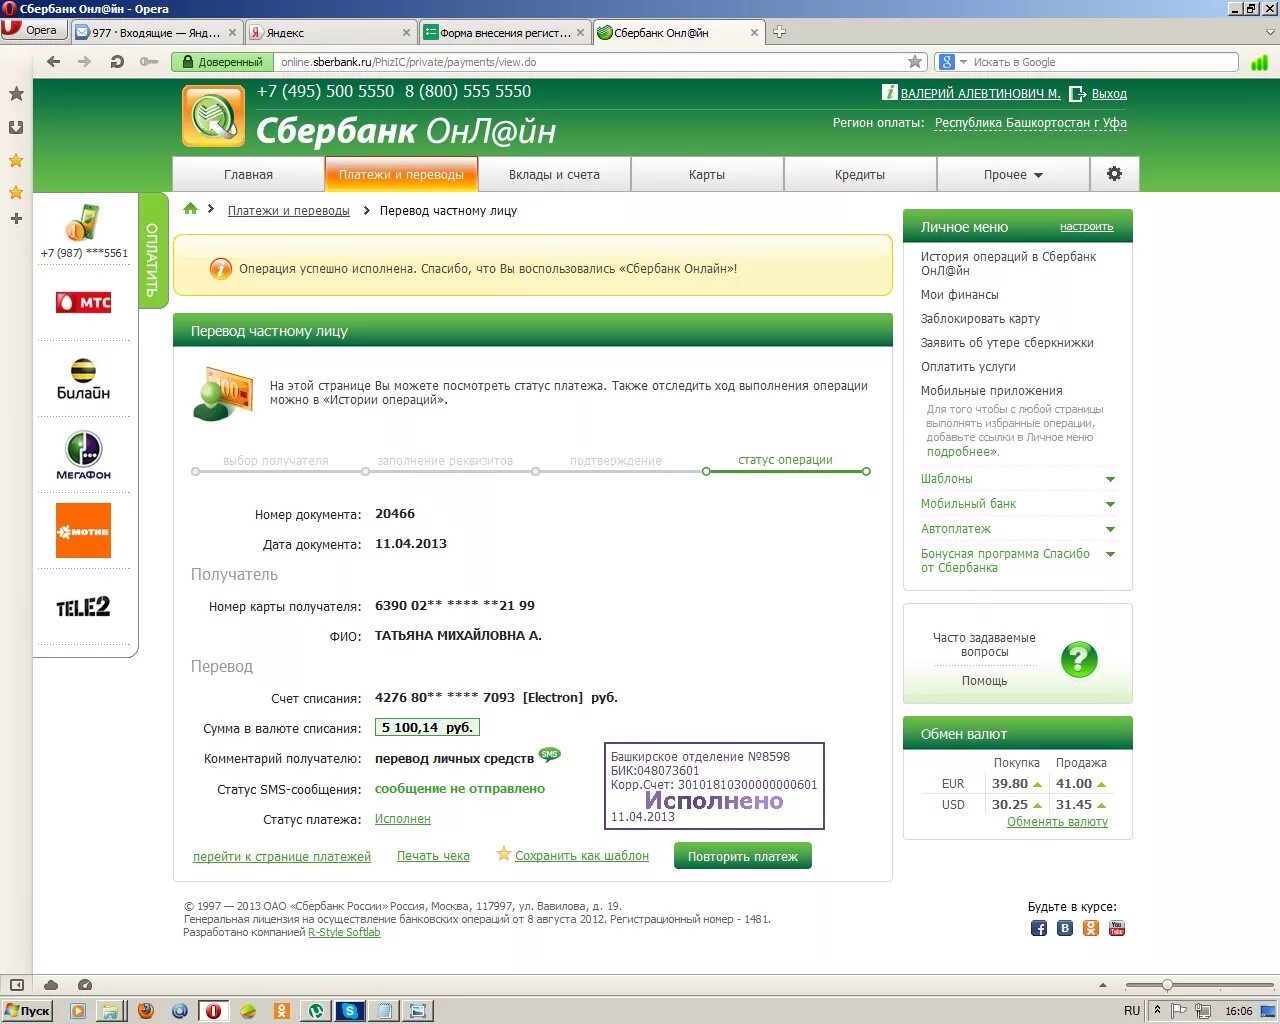
Task: Open the password manager key icon
Action: coord(149,62)
